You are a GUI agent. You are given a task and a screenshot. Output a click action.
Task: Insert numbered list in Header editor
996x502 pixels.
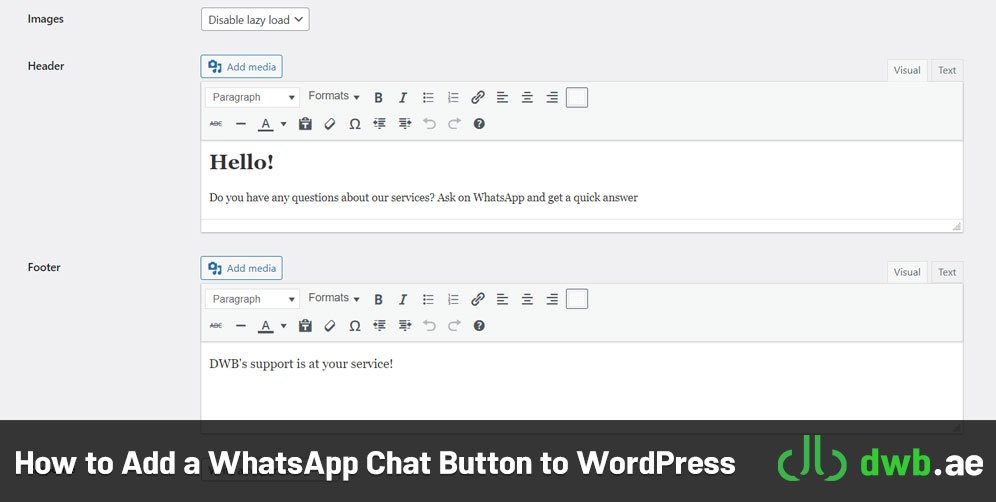point(453,97)
